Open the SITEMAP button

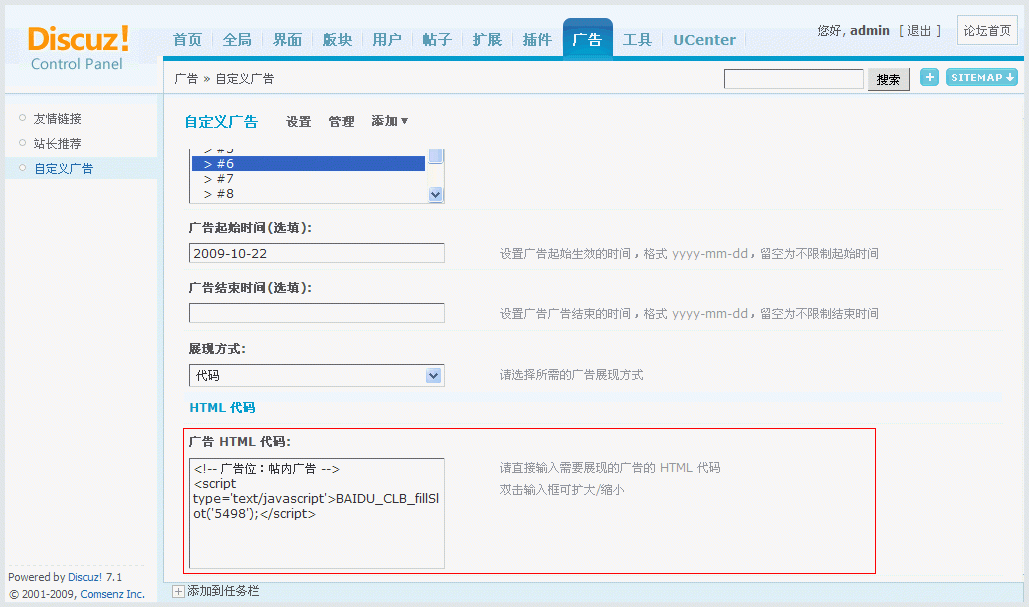982,77
